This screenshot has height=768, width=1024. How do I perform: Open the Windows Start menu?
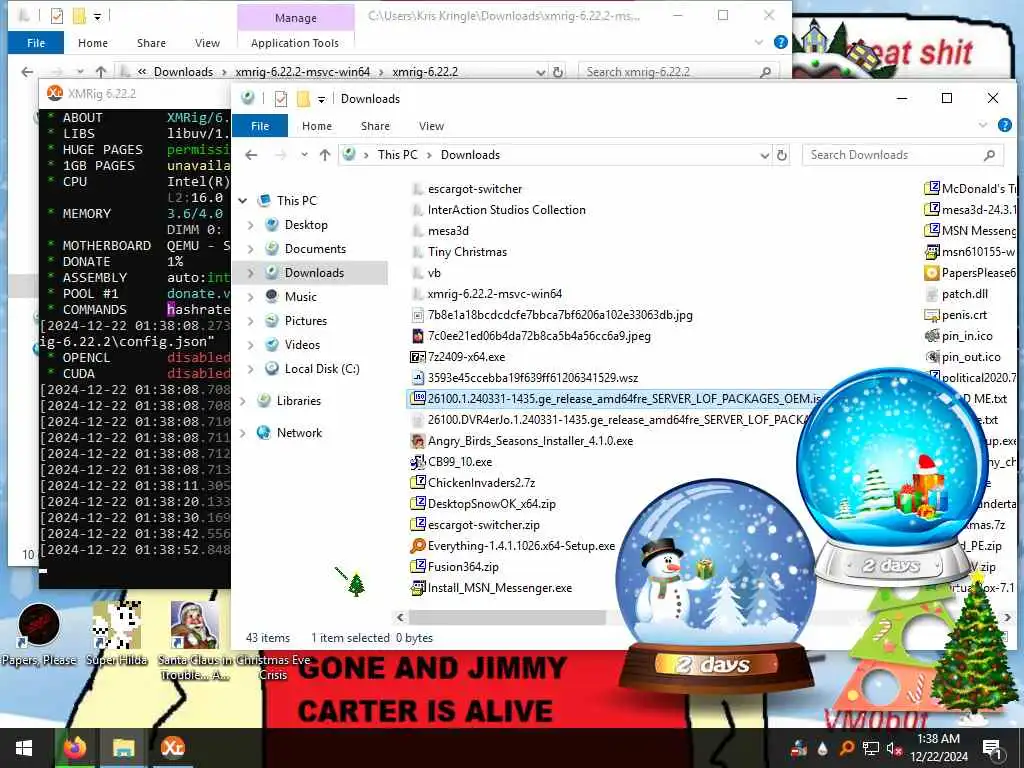click(24, 748)
